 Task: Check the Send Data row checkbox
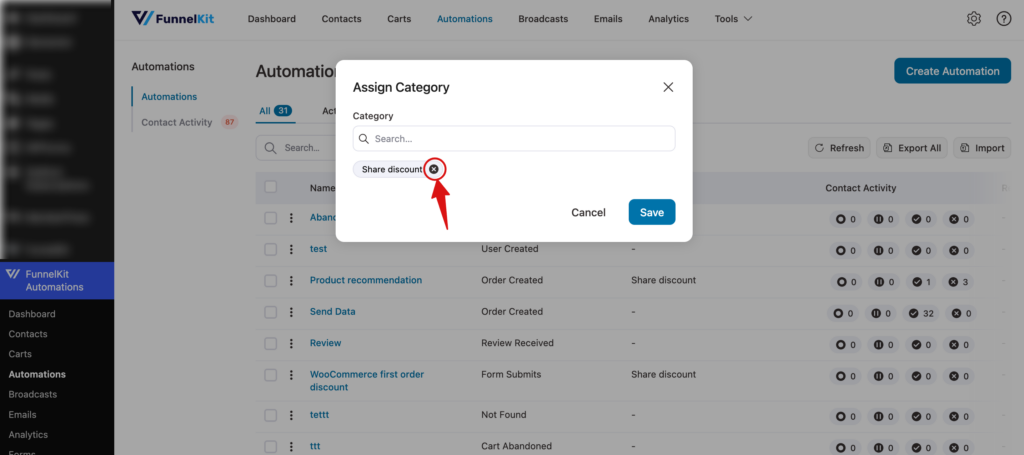click(270, 312)
